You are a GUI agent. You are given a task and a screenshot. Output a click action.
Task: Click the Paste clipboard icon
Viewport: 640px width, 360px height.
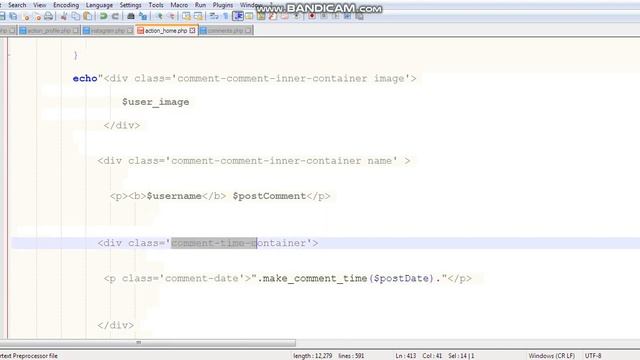87,16
